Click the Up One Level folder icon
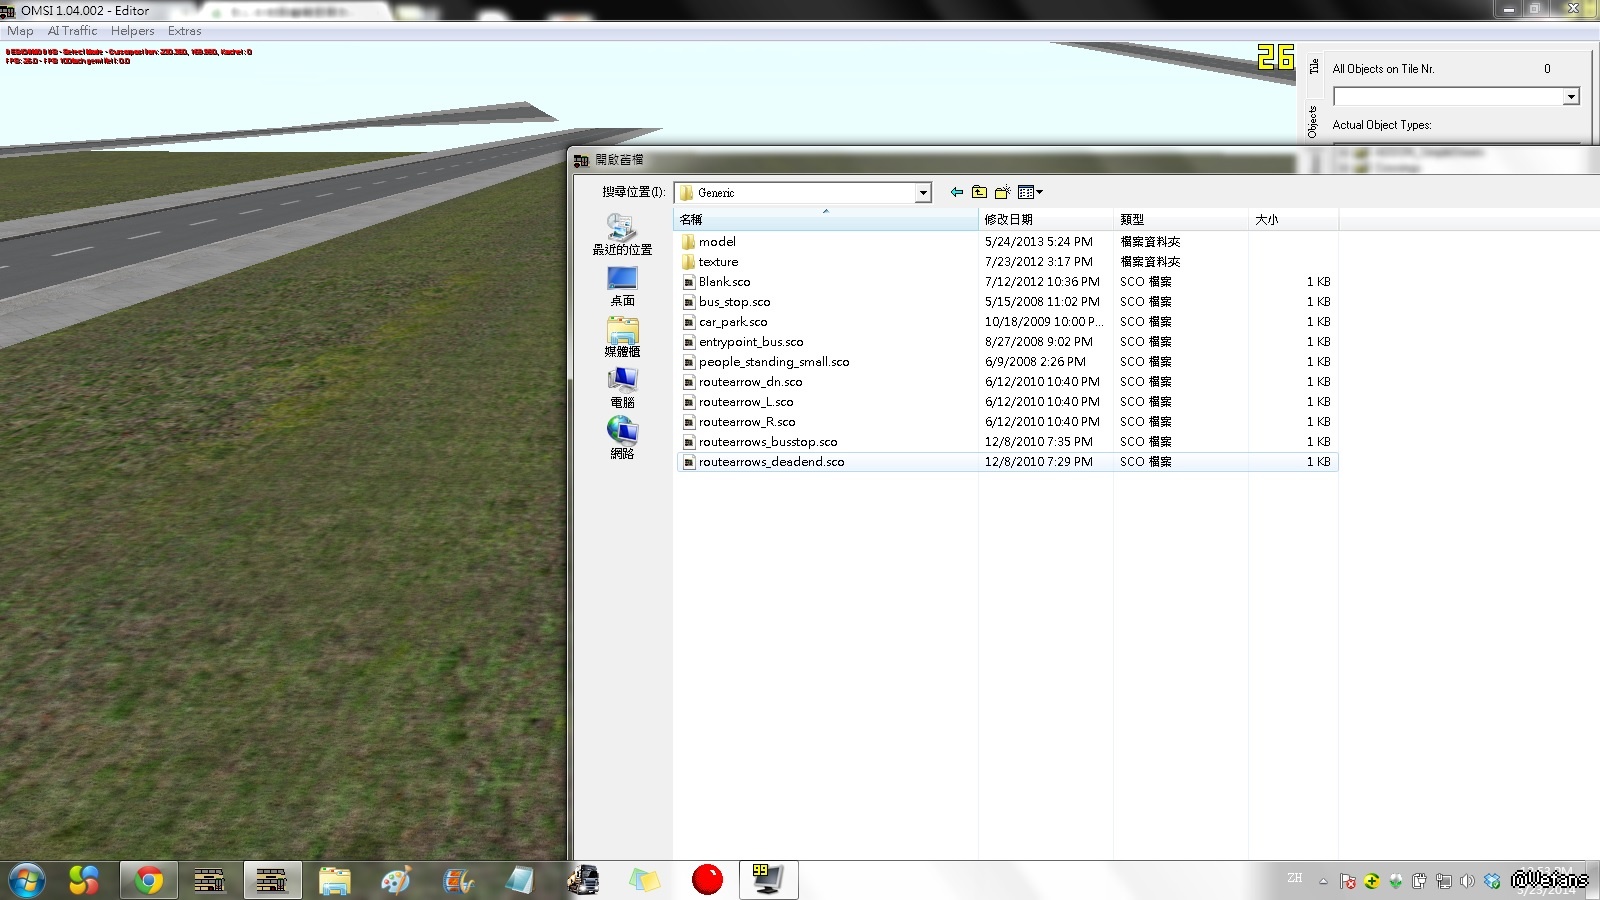1600x900 pixels. [x=979, y=192]
